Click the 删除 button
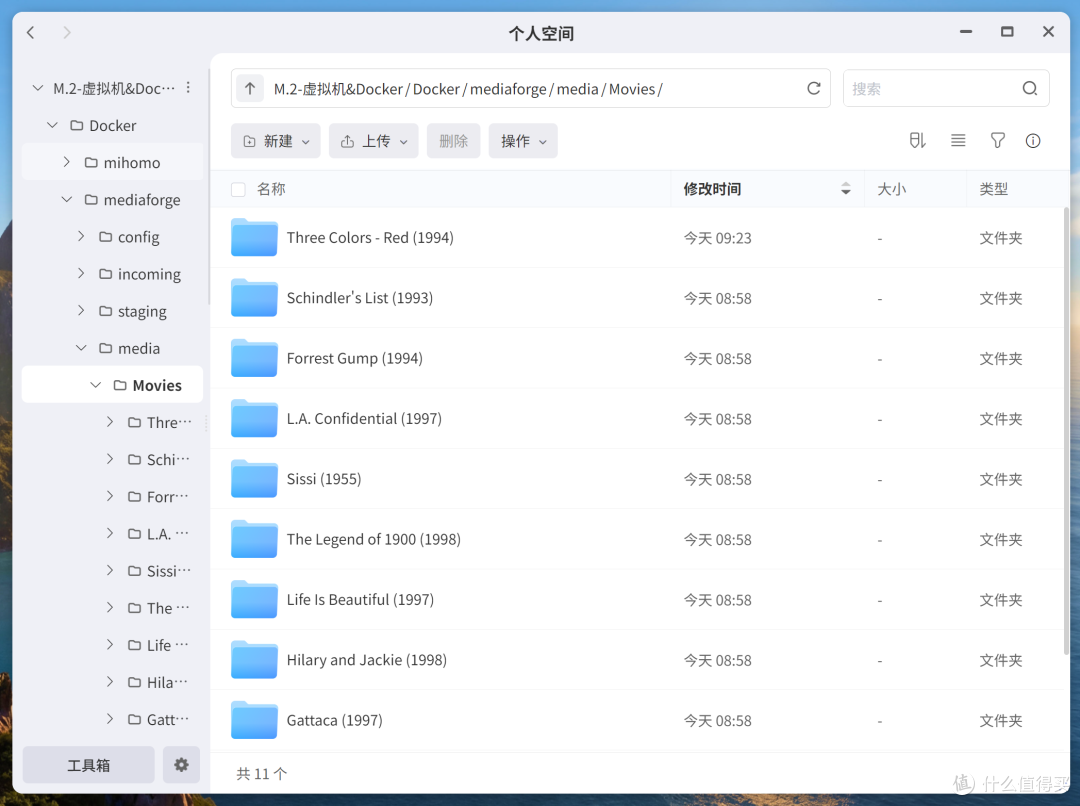Viewport: 1080px width, 806px height. tap(453, 141)
